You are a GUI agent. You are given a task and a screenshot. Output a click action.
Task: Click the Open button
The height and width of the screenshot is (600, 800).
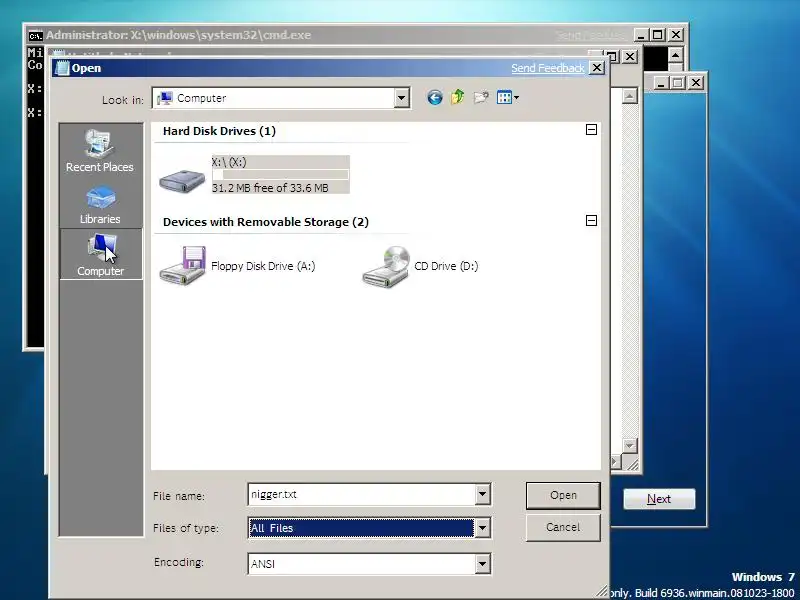[x=563, y=495]
